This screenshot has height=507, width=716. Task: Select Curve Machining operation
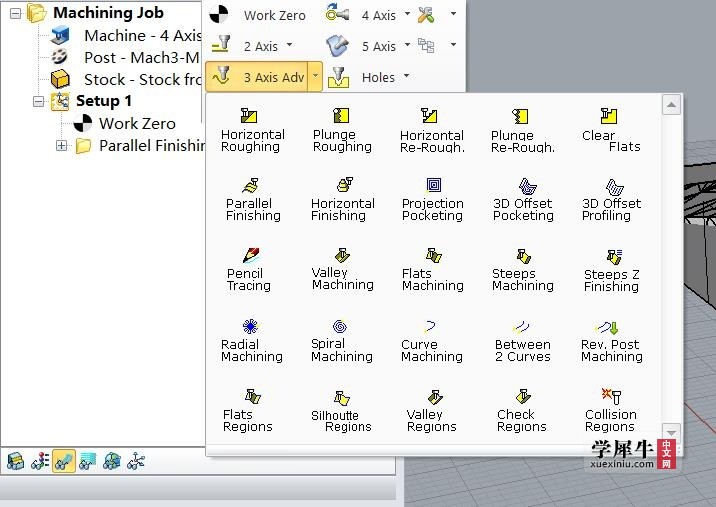click(x=432, y=341)
